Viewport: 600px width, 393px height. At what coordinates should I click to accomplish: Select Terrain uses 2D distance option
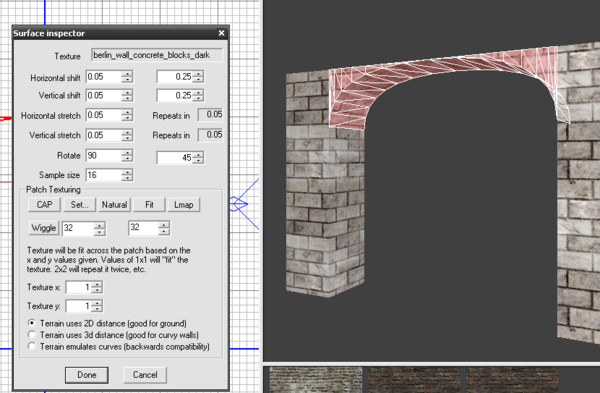pos(32,323)
